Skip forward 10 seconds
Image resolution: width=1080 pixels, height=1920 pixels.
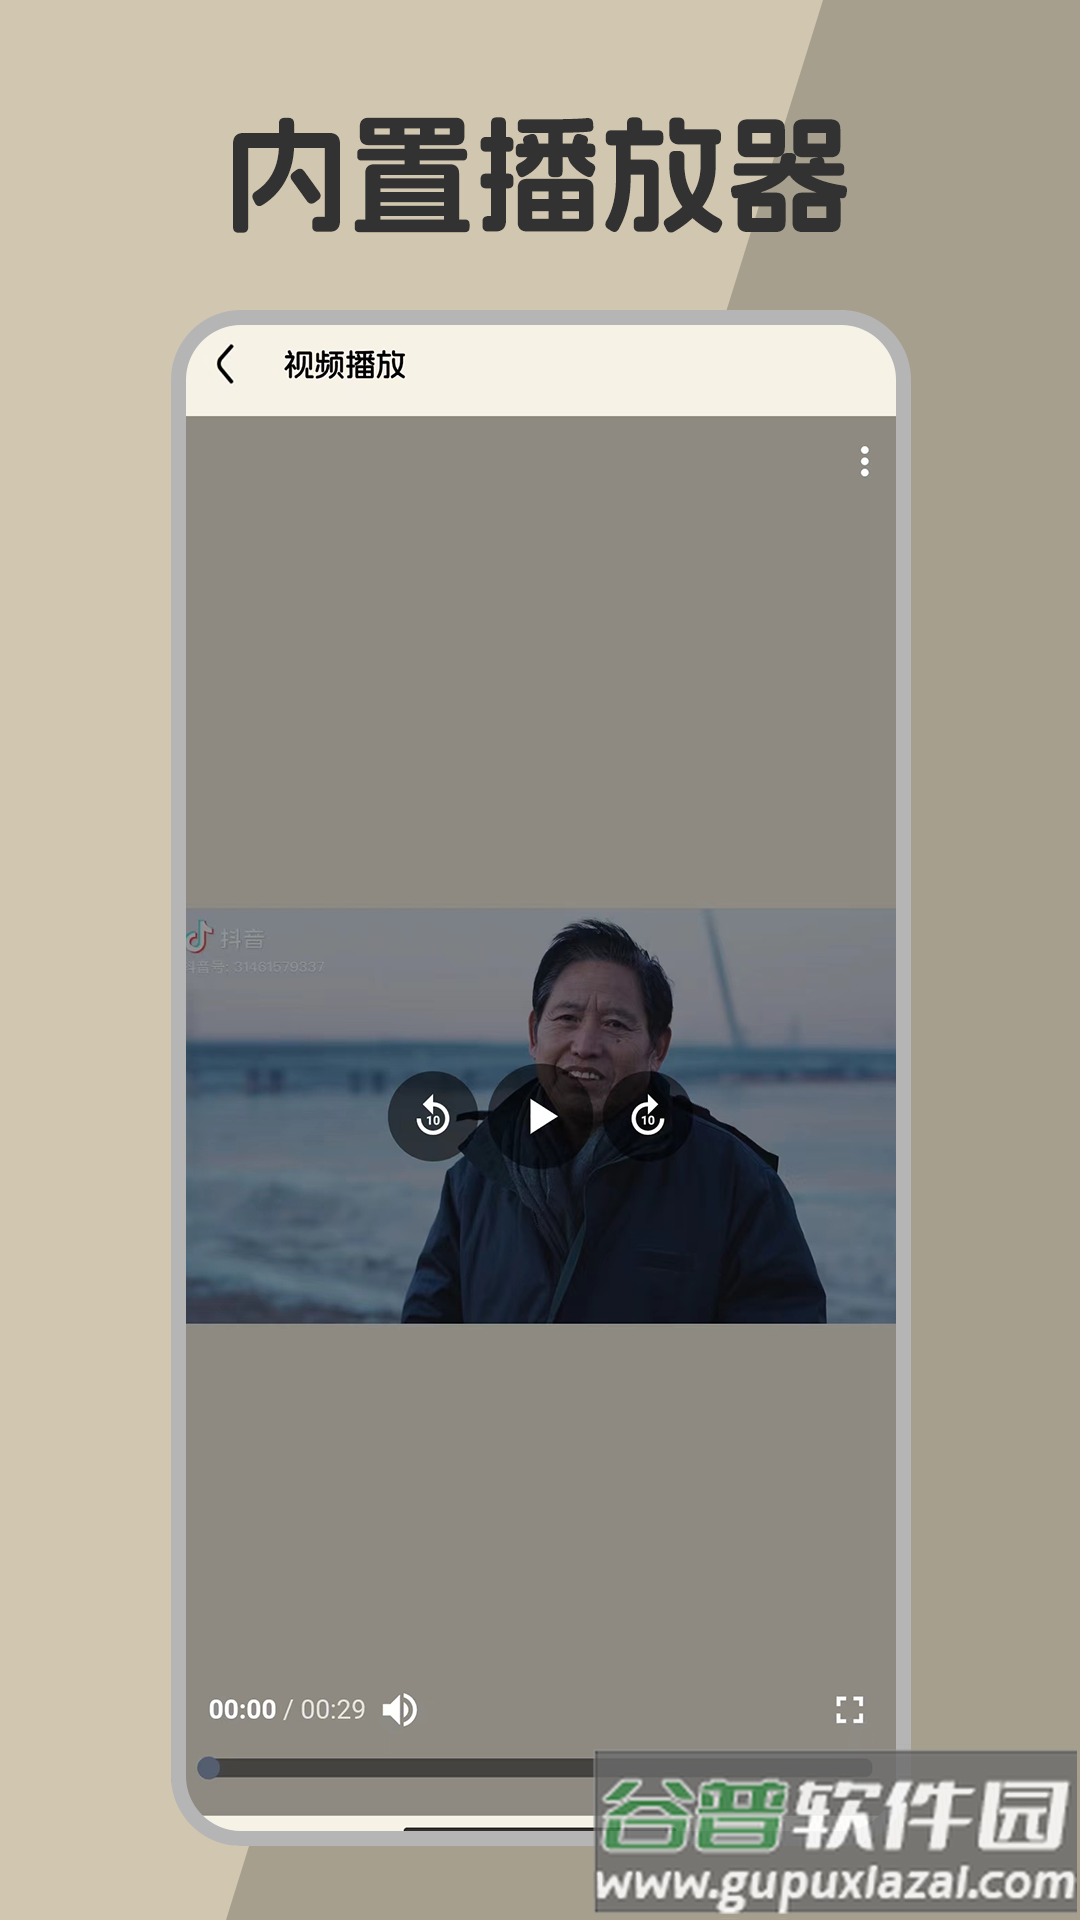click(x=648, y=1116)
